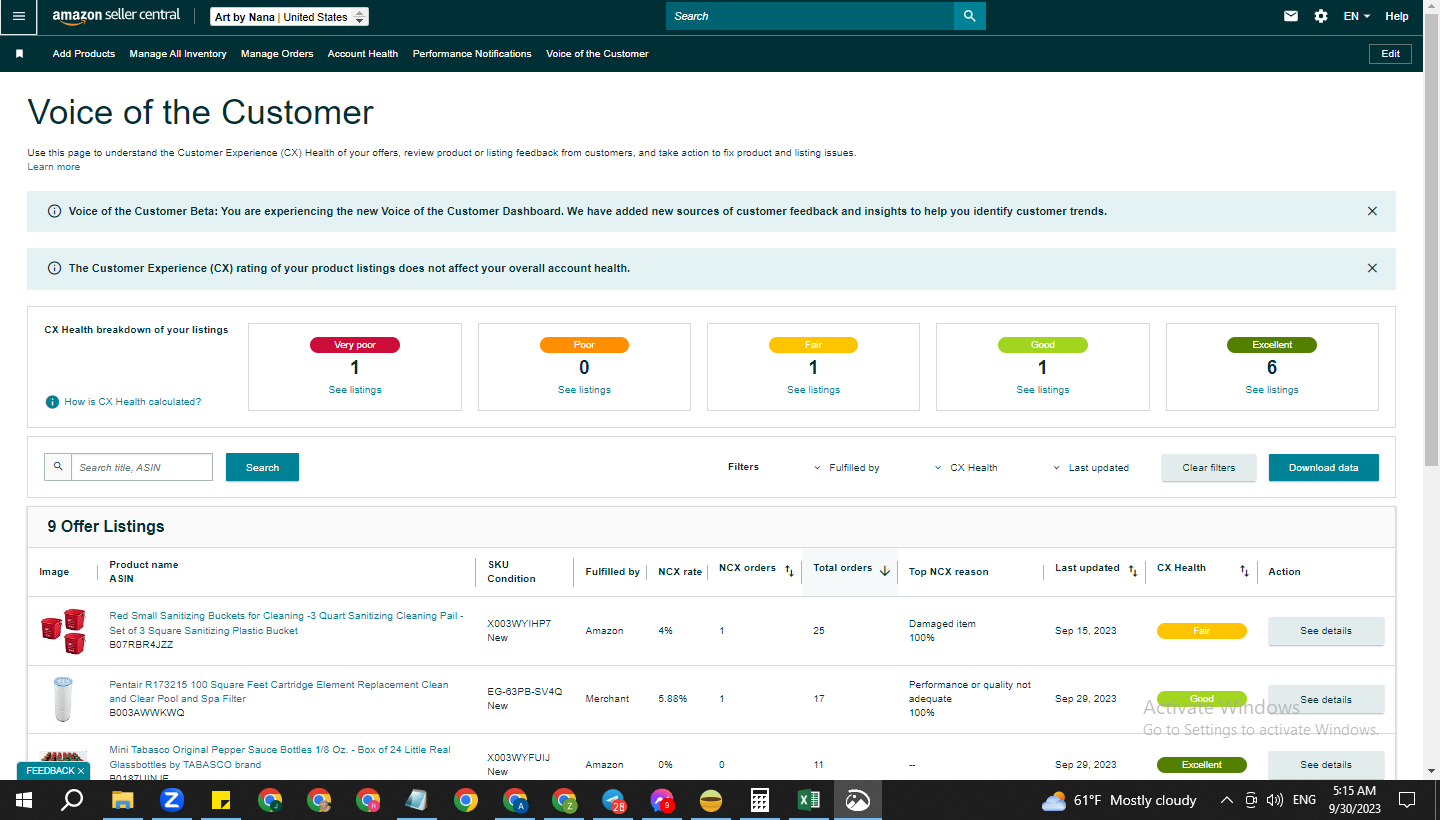
Task: Open the Art by Nana account switcher
Action: tap(289, 17)
